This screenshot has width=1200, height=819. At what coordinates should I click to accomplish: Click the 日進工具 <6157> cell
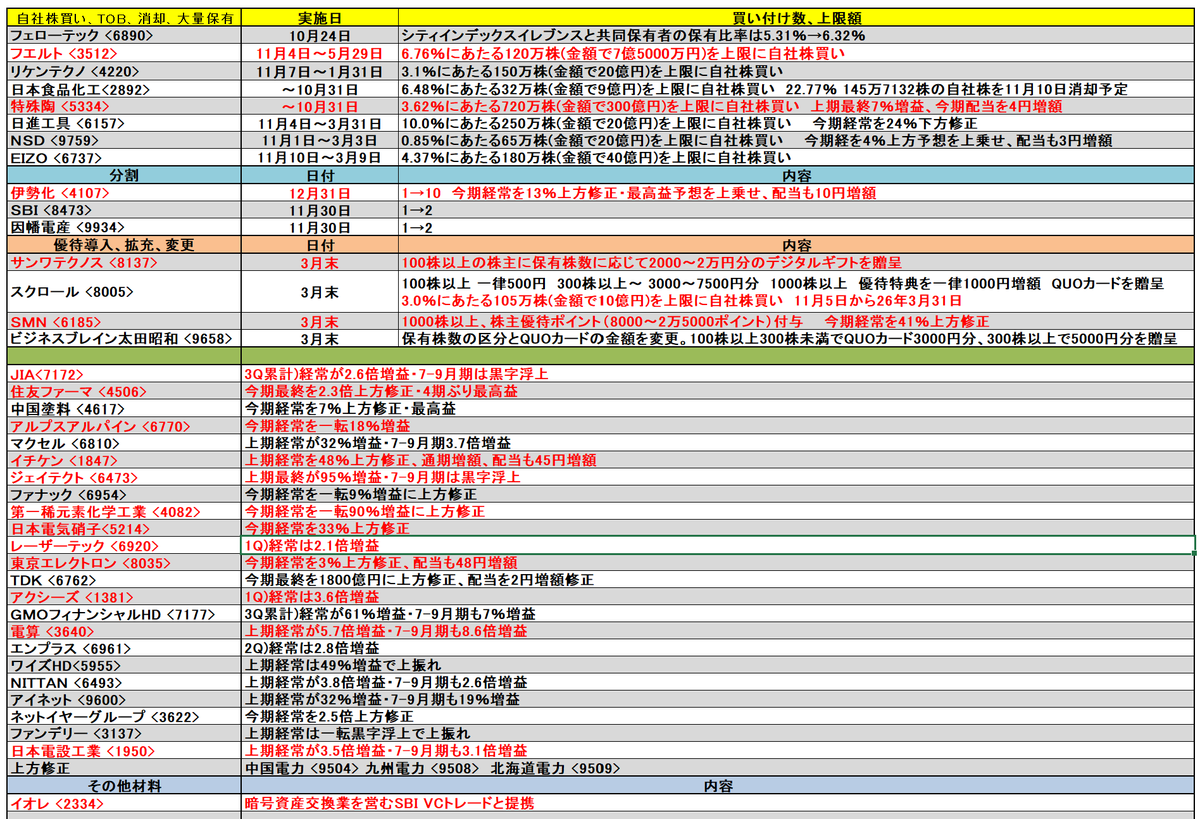124,122
